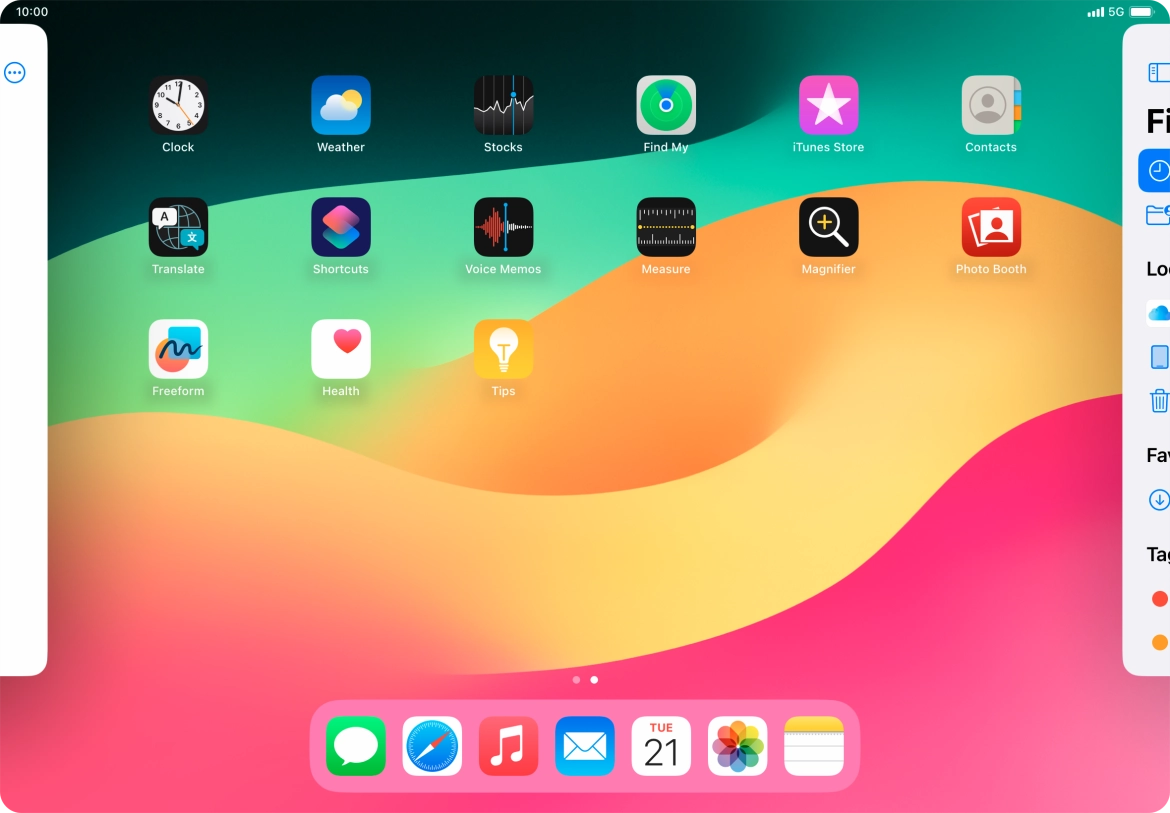Tap the second page indicator dot
This screenshot has height=813, width=1170.
pyautogui.click(x=594, y=679)
